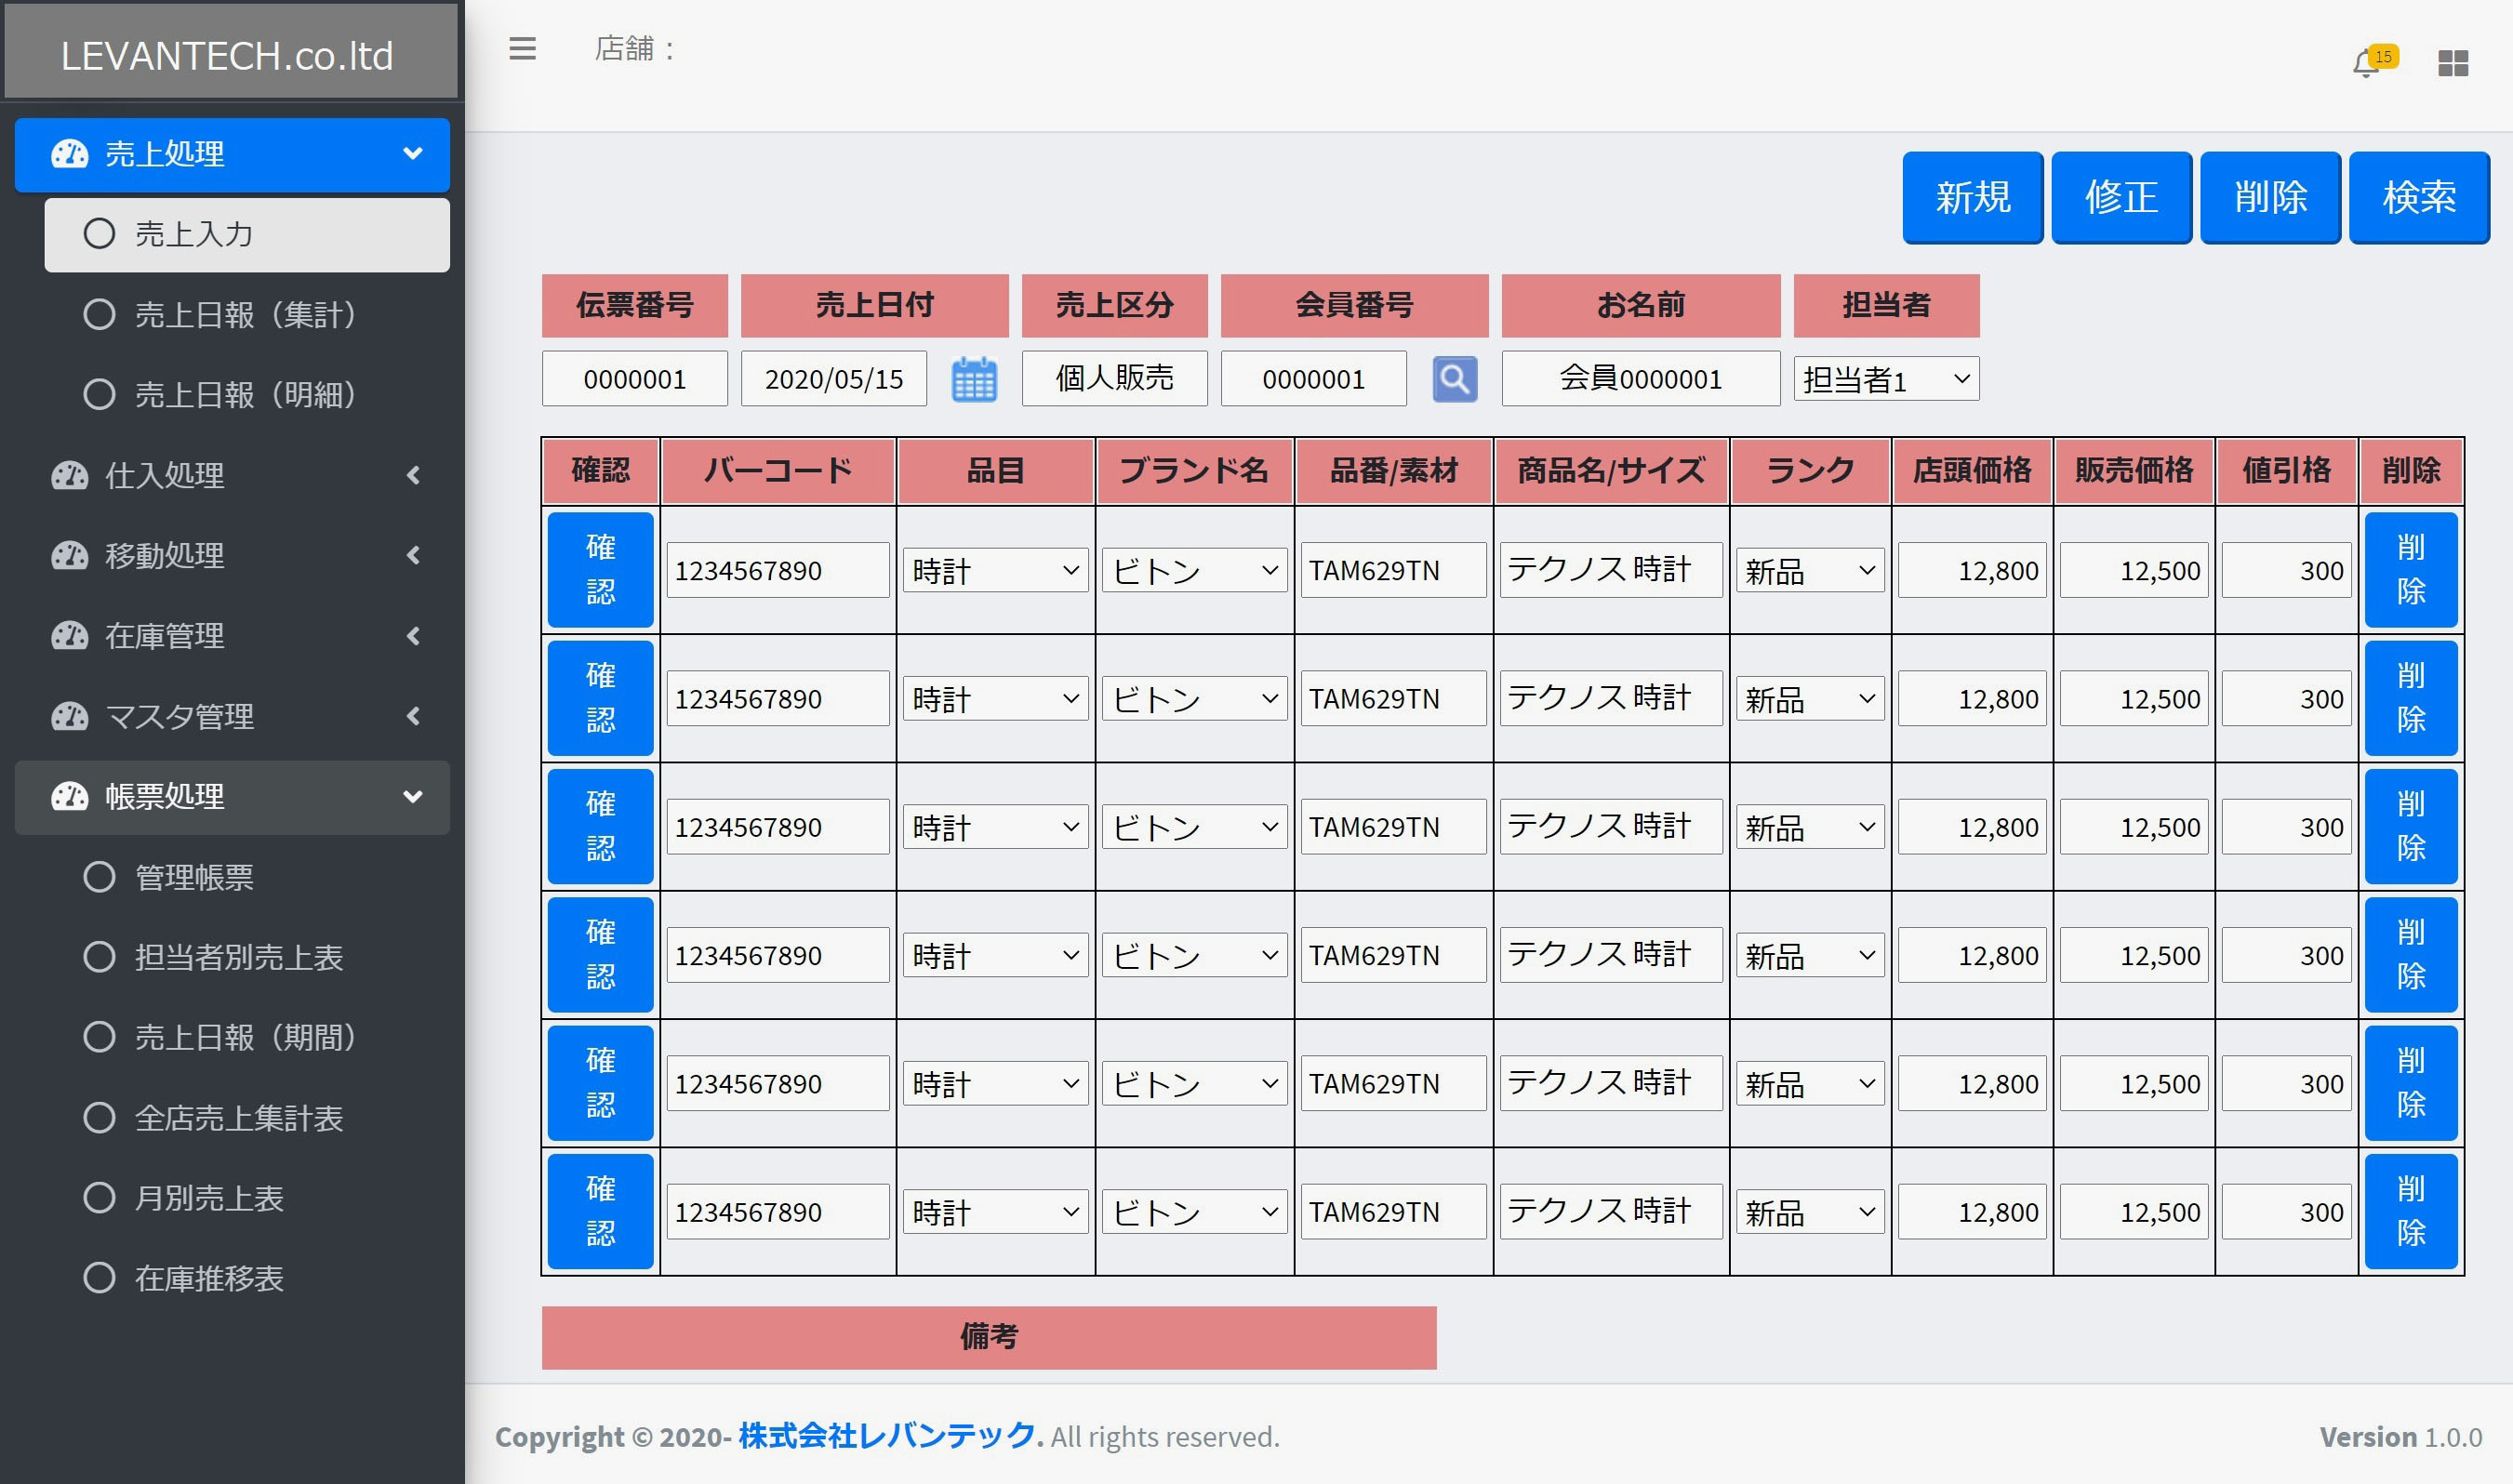Viewport: 2513px width, 1484px height.
Task: Click 削除 button in last table row
Action: click(2411, 1211)
